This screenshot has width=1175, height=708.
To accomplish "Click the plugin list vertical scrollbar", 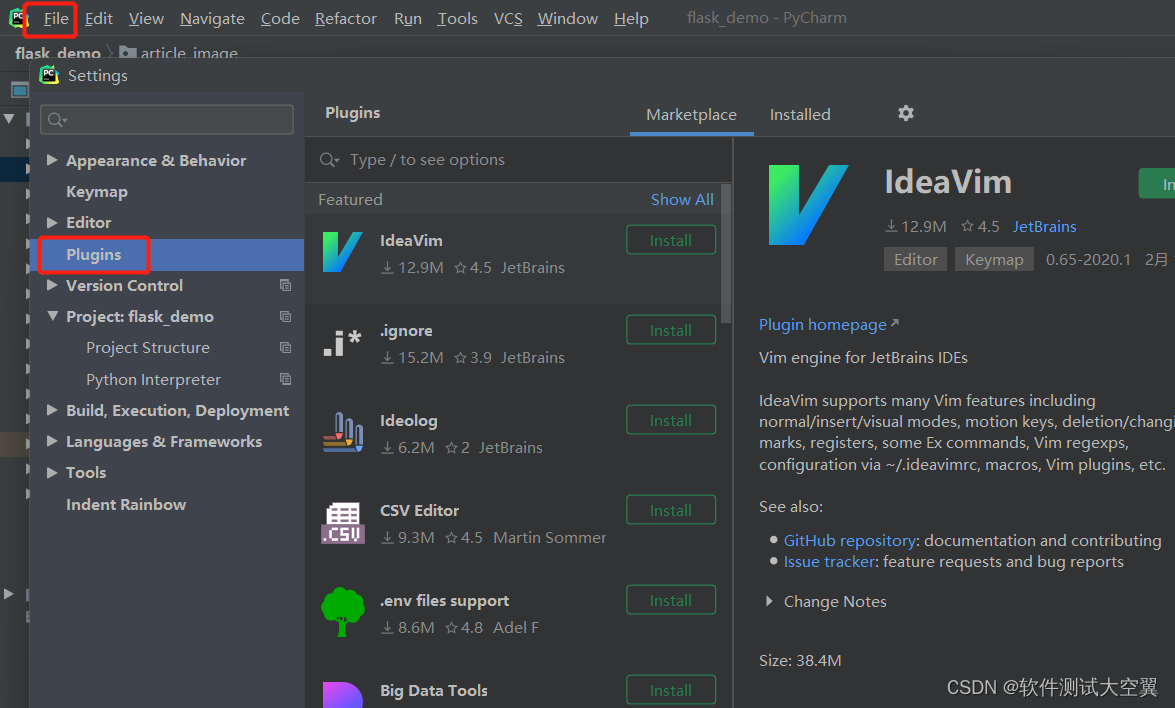I will [x=725, y=253].
